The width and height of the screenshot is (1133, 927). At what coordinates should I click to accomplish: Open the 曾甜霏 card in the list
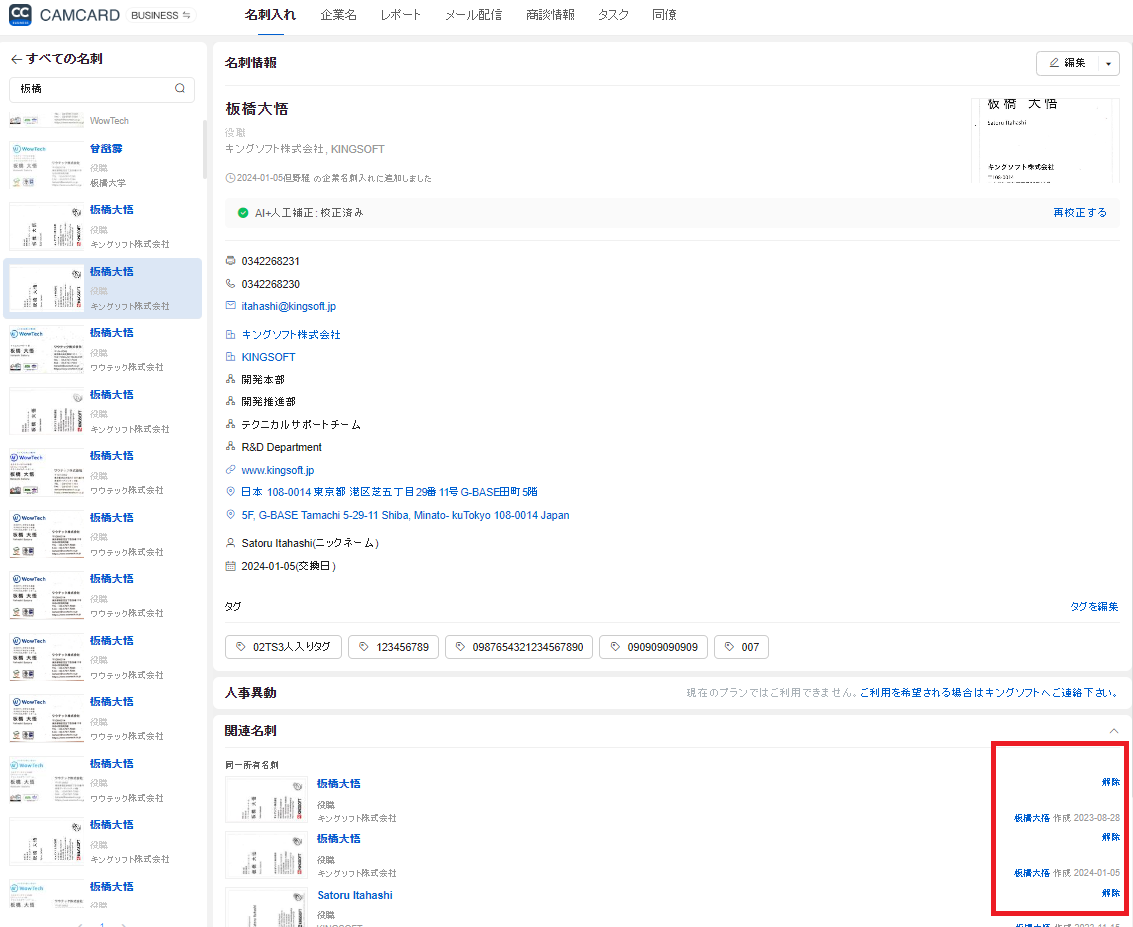point(105,149)
